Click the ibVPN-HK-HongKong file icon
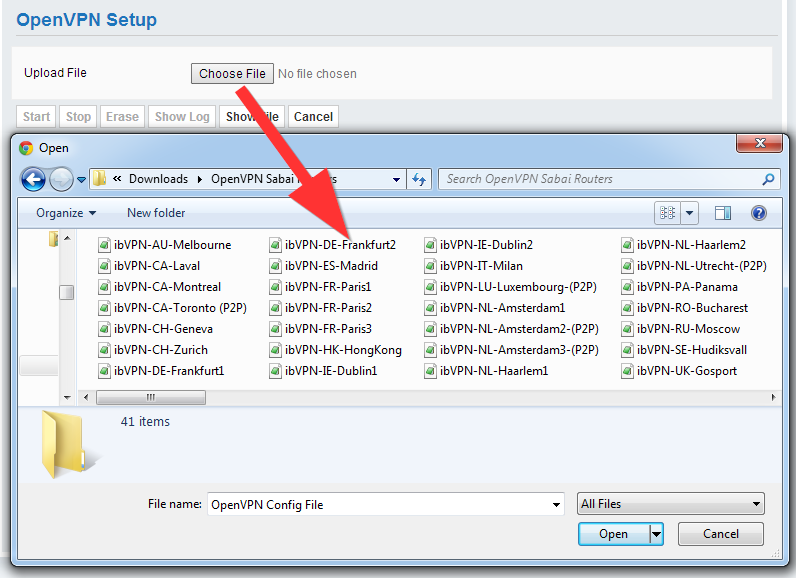 [275, 350]
